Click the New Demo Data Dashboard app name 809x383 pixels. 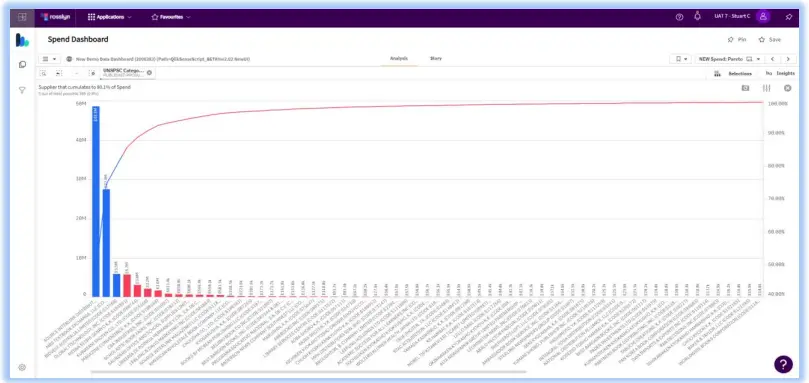(x=163, y=59)
